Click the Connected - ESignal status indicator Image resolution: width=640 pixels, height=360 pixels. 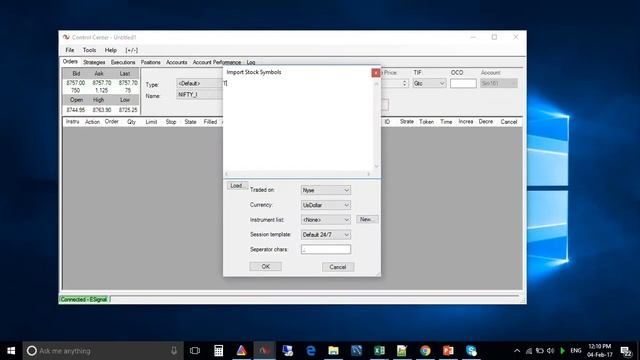pos(84,299)
